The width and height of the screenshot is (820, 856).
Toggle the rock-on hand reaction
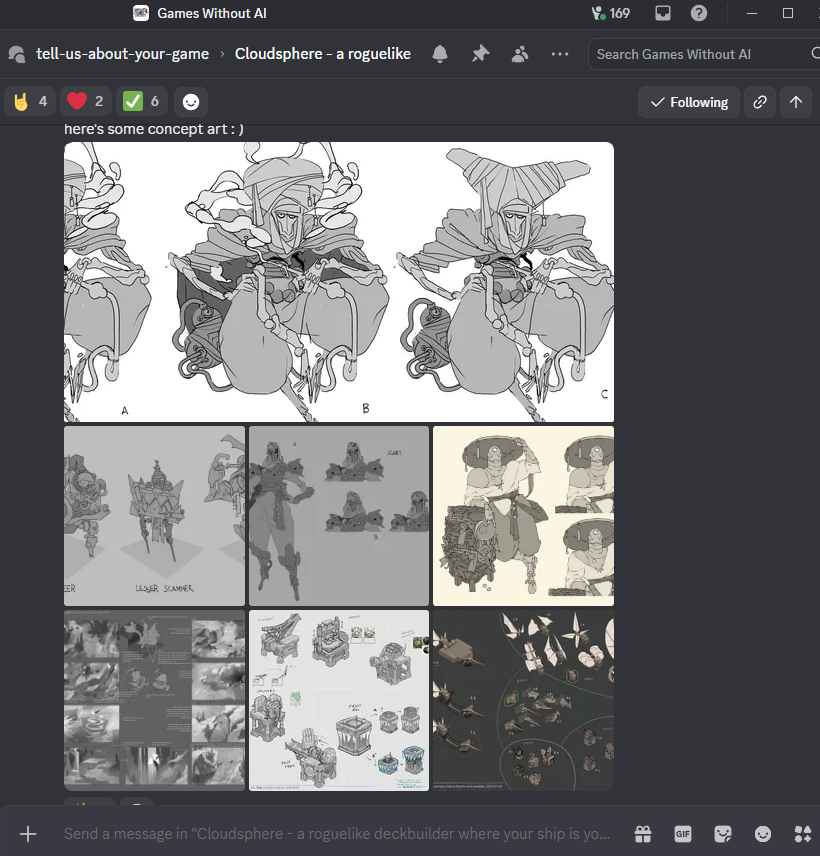[30, 102]
